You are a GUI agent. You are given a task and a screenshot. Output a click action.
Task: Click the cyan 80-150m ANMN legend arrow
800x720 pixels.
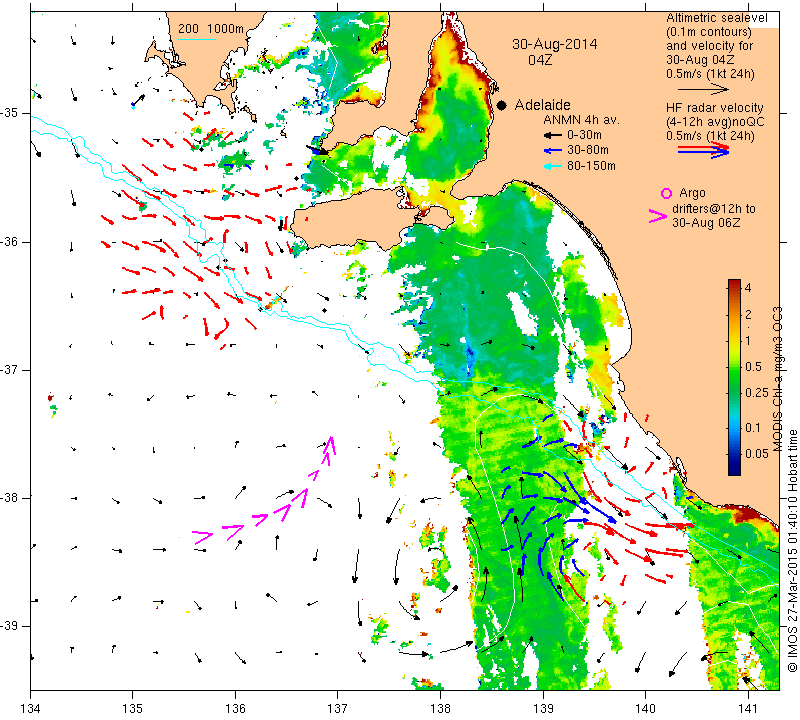553,166
